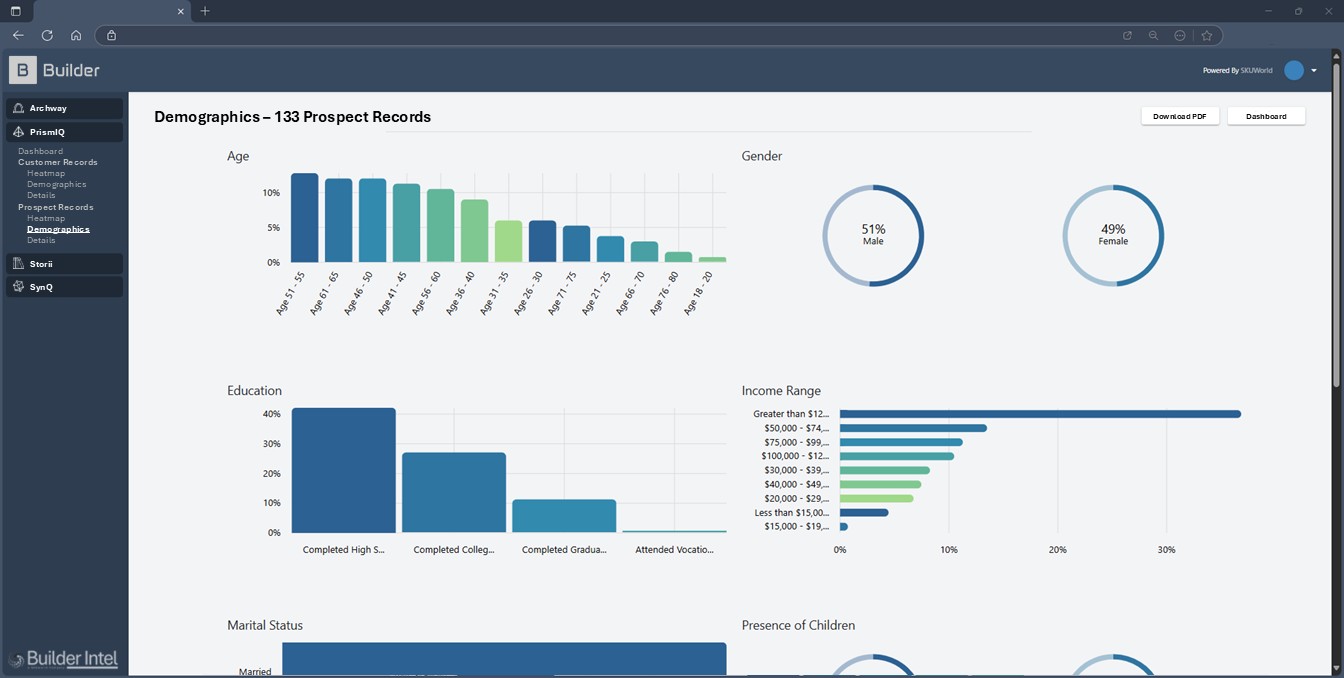Click the Dashboard button at top right
Viewport: 1344px width, 678px height.
pyautogui.click(x=1266, y=116)
